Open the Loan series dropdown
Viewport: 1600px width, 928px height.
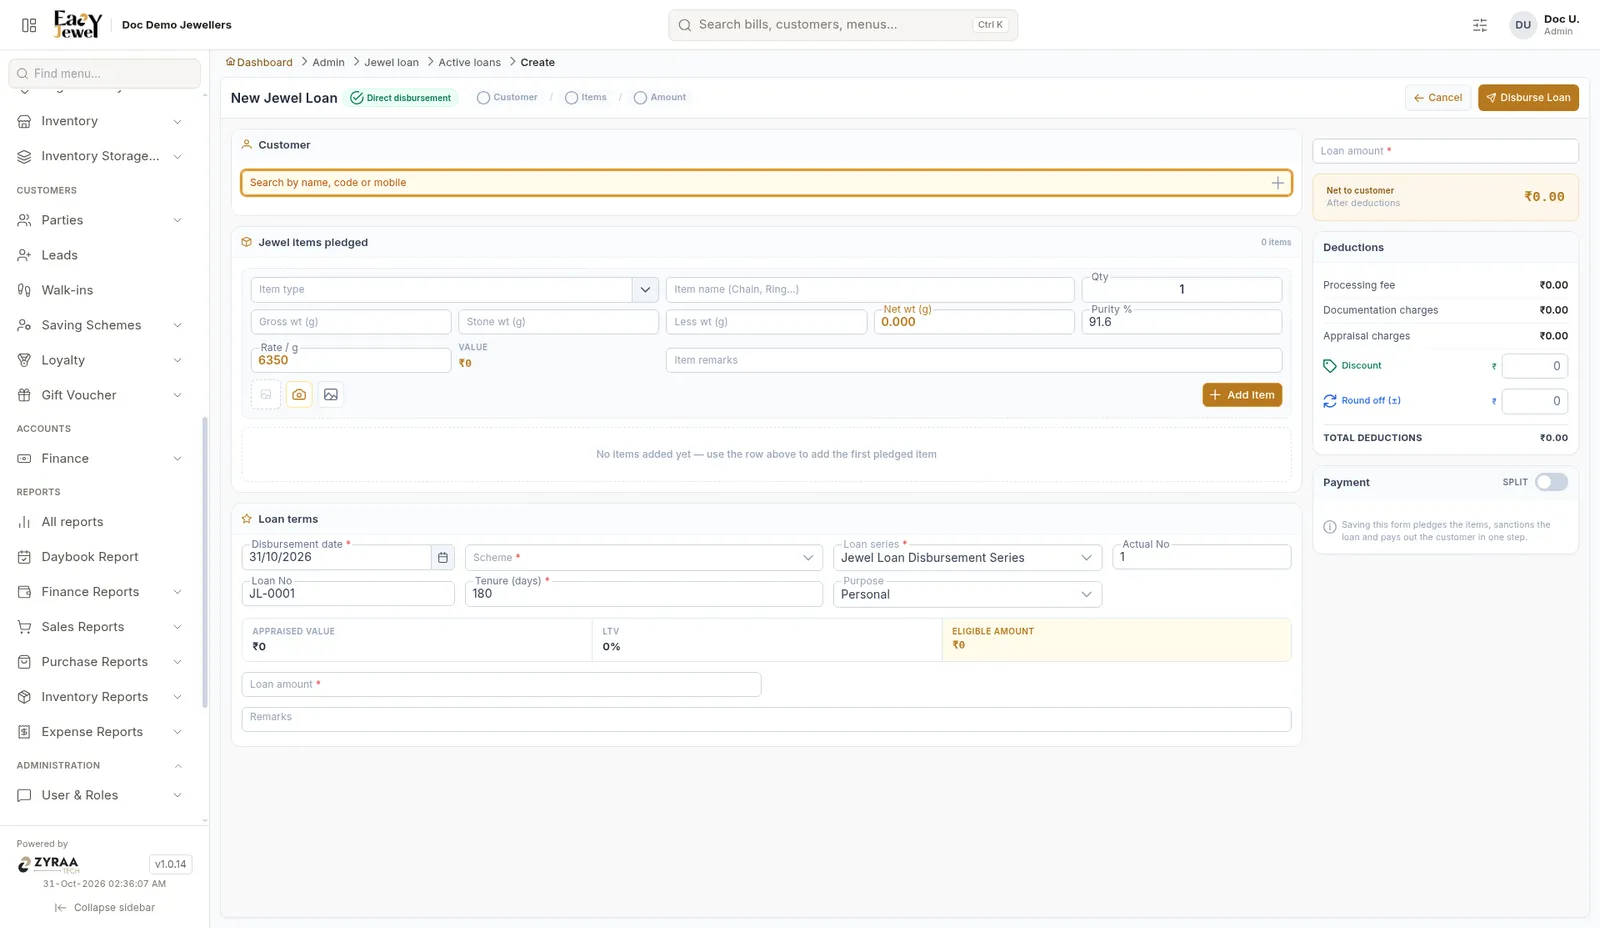967,558
